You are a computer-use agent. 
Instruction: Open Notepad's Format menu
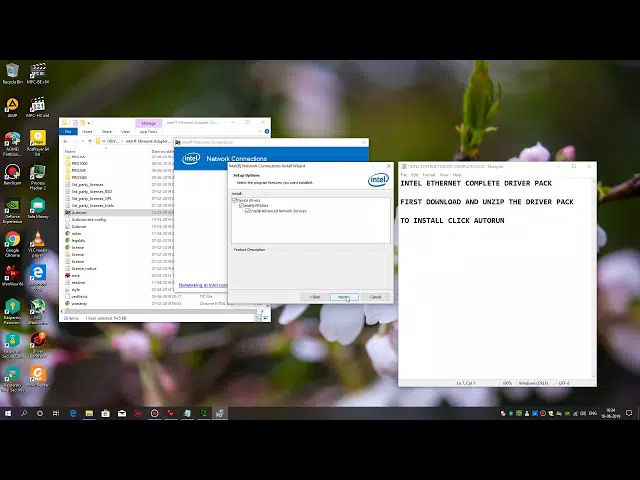tap(429, 175)
